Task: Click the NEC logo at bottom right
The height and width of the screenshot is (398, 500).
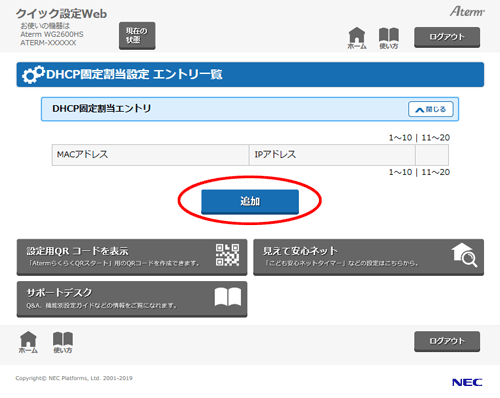Action: tap(467, 382)
